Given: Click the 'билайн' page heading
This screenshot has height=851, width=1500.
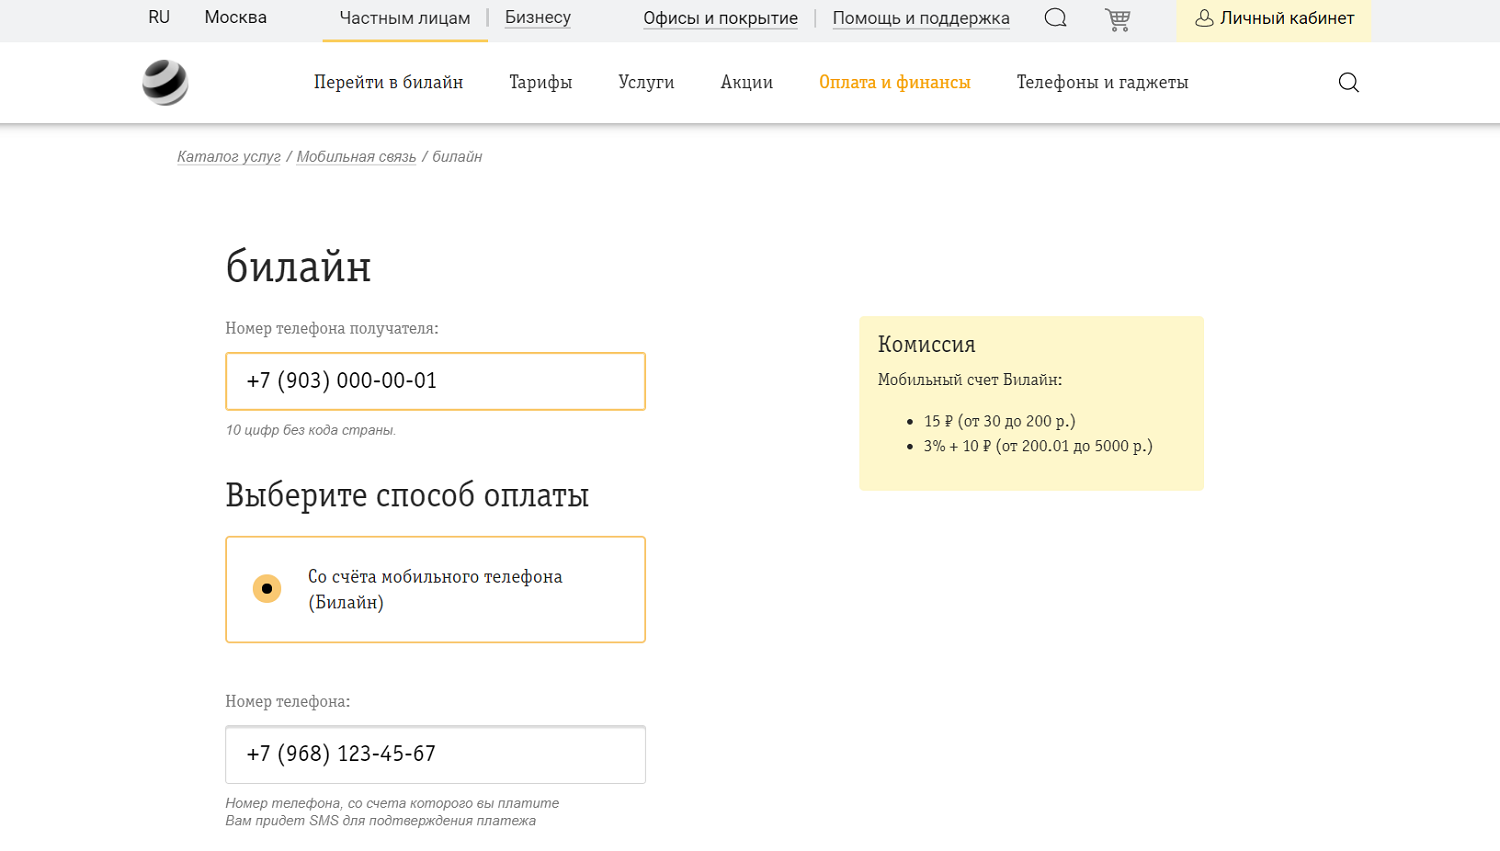Looking at the screenshot, I should (x=298, y=267).
